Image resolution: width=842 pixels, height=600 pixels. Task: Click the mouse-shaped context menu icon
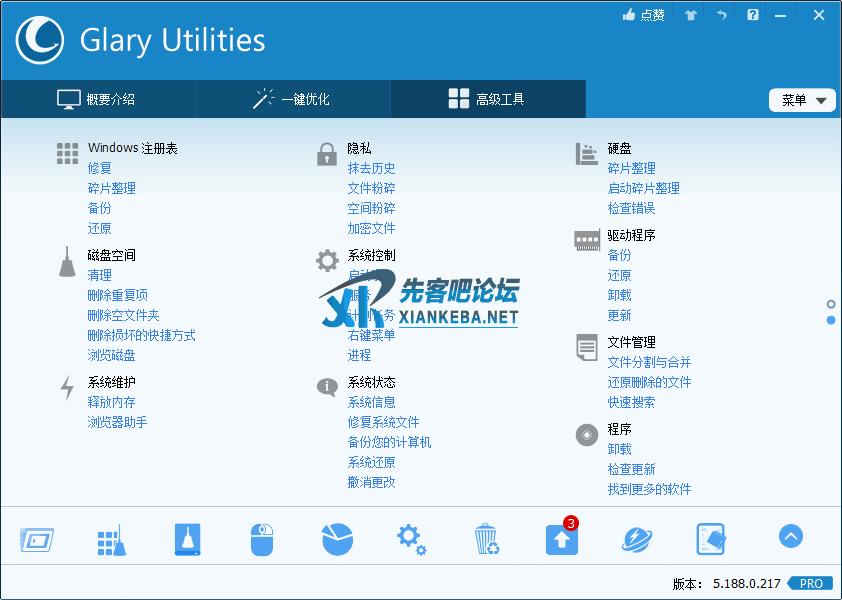click(x=261, y=540)
